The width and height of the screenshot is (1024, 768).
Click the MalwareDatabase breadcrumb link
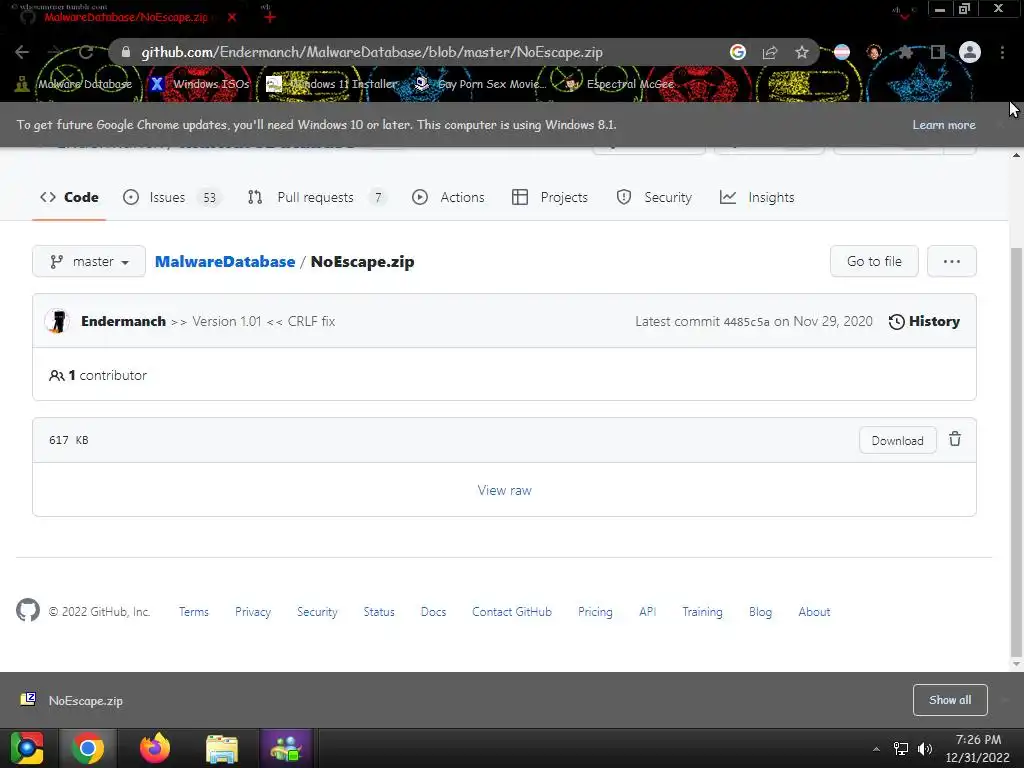[x=225, y=261]
